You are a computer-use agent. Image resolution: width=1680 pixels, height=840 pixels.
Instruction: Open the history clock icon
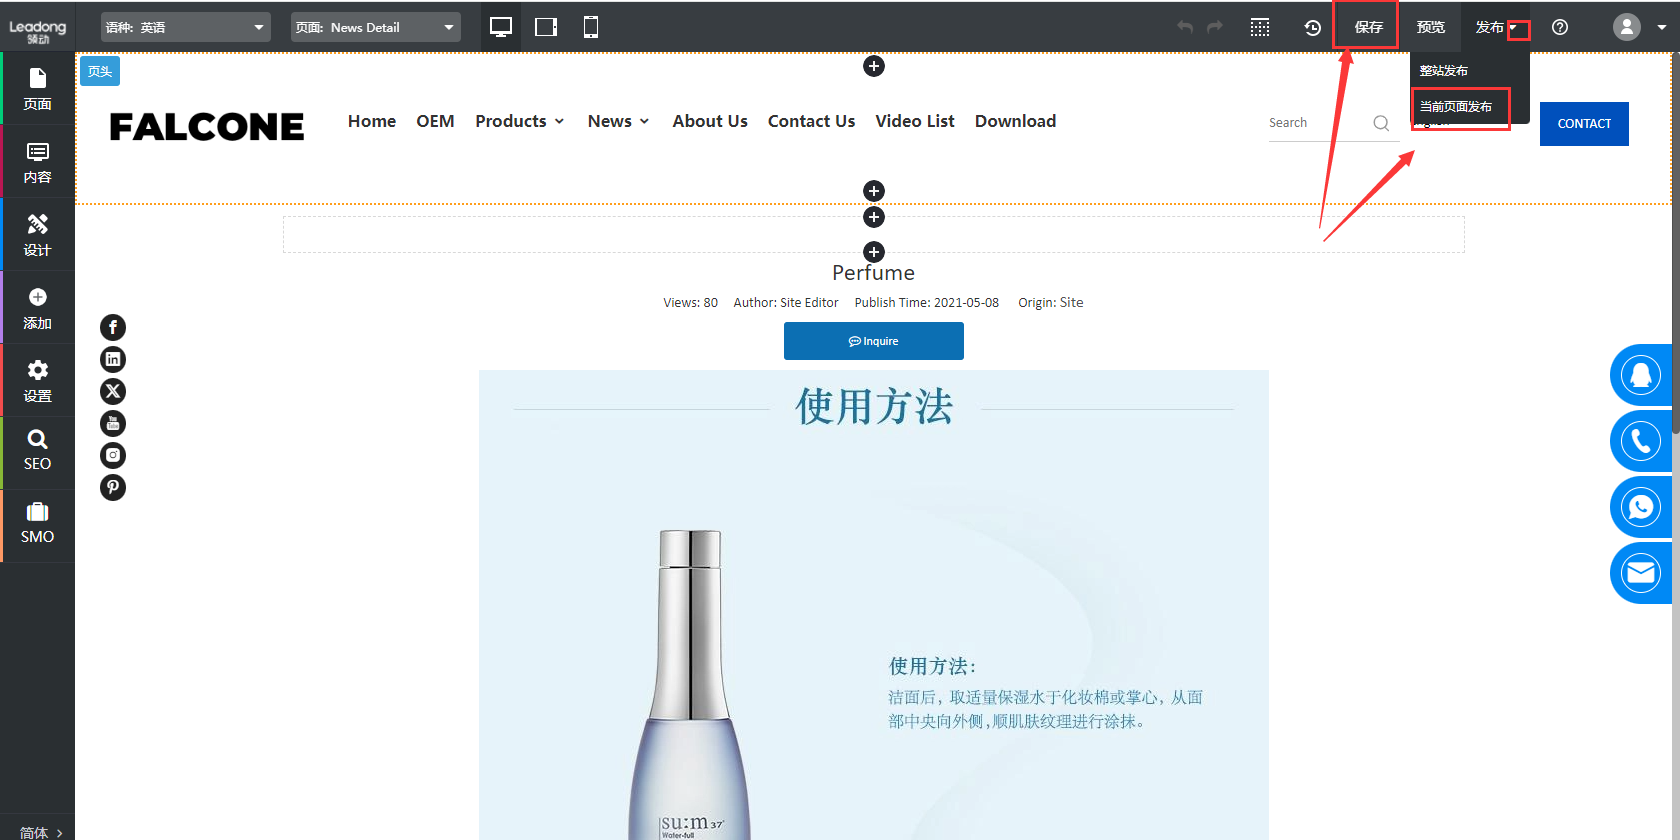tap(1313, 28)
